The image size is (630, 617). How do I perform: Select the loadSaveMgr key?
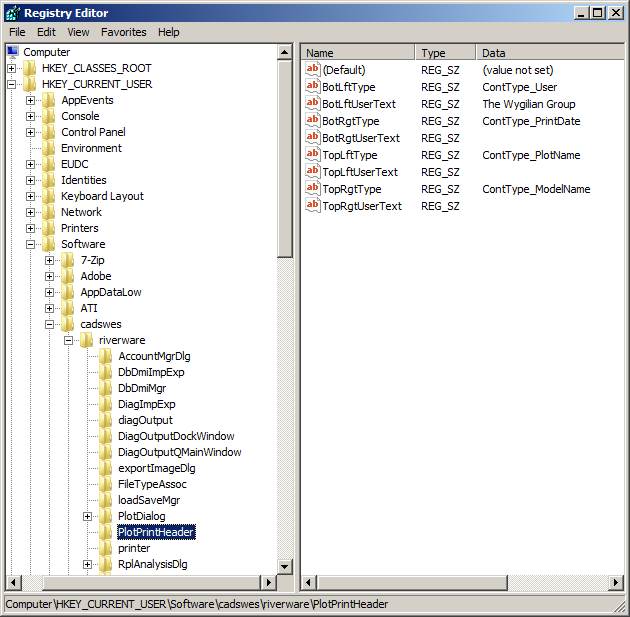[149, 500]
